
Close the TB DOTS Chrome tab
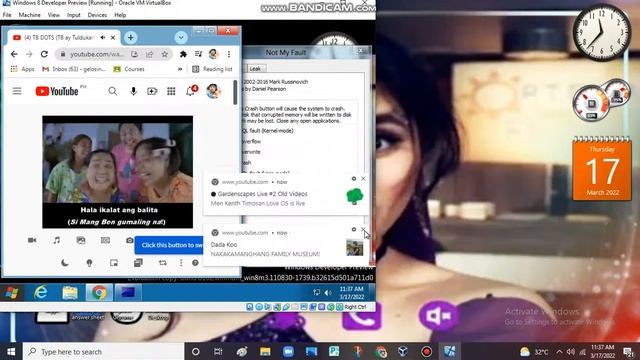(x=113, y=38)
